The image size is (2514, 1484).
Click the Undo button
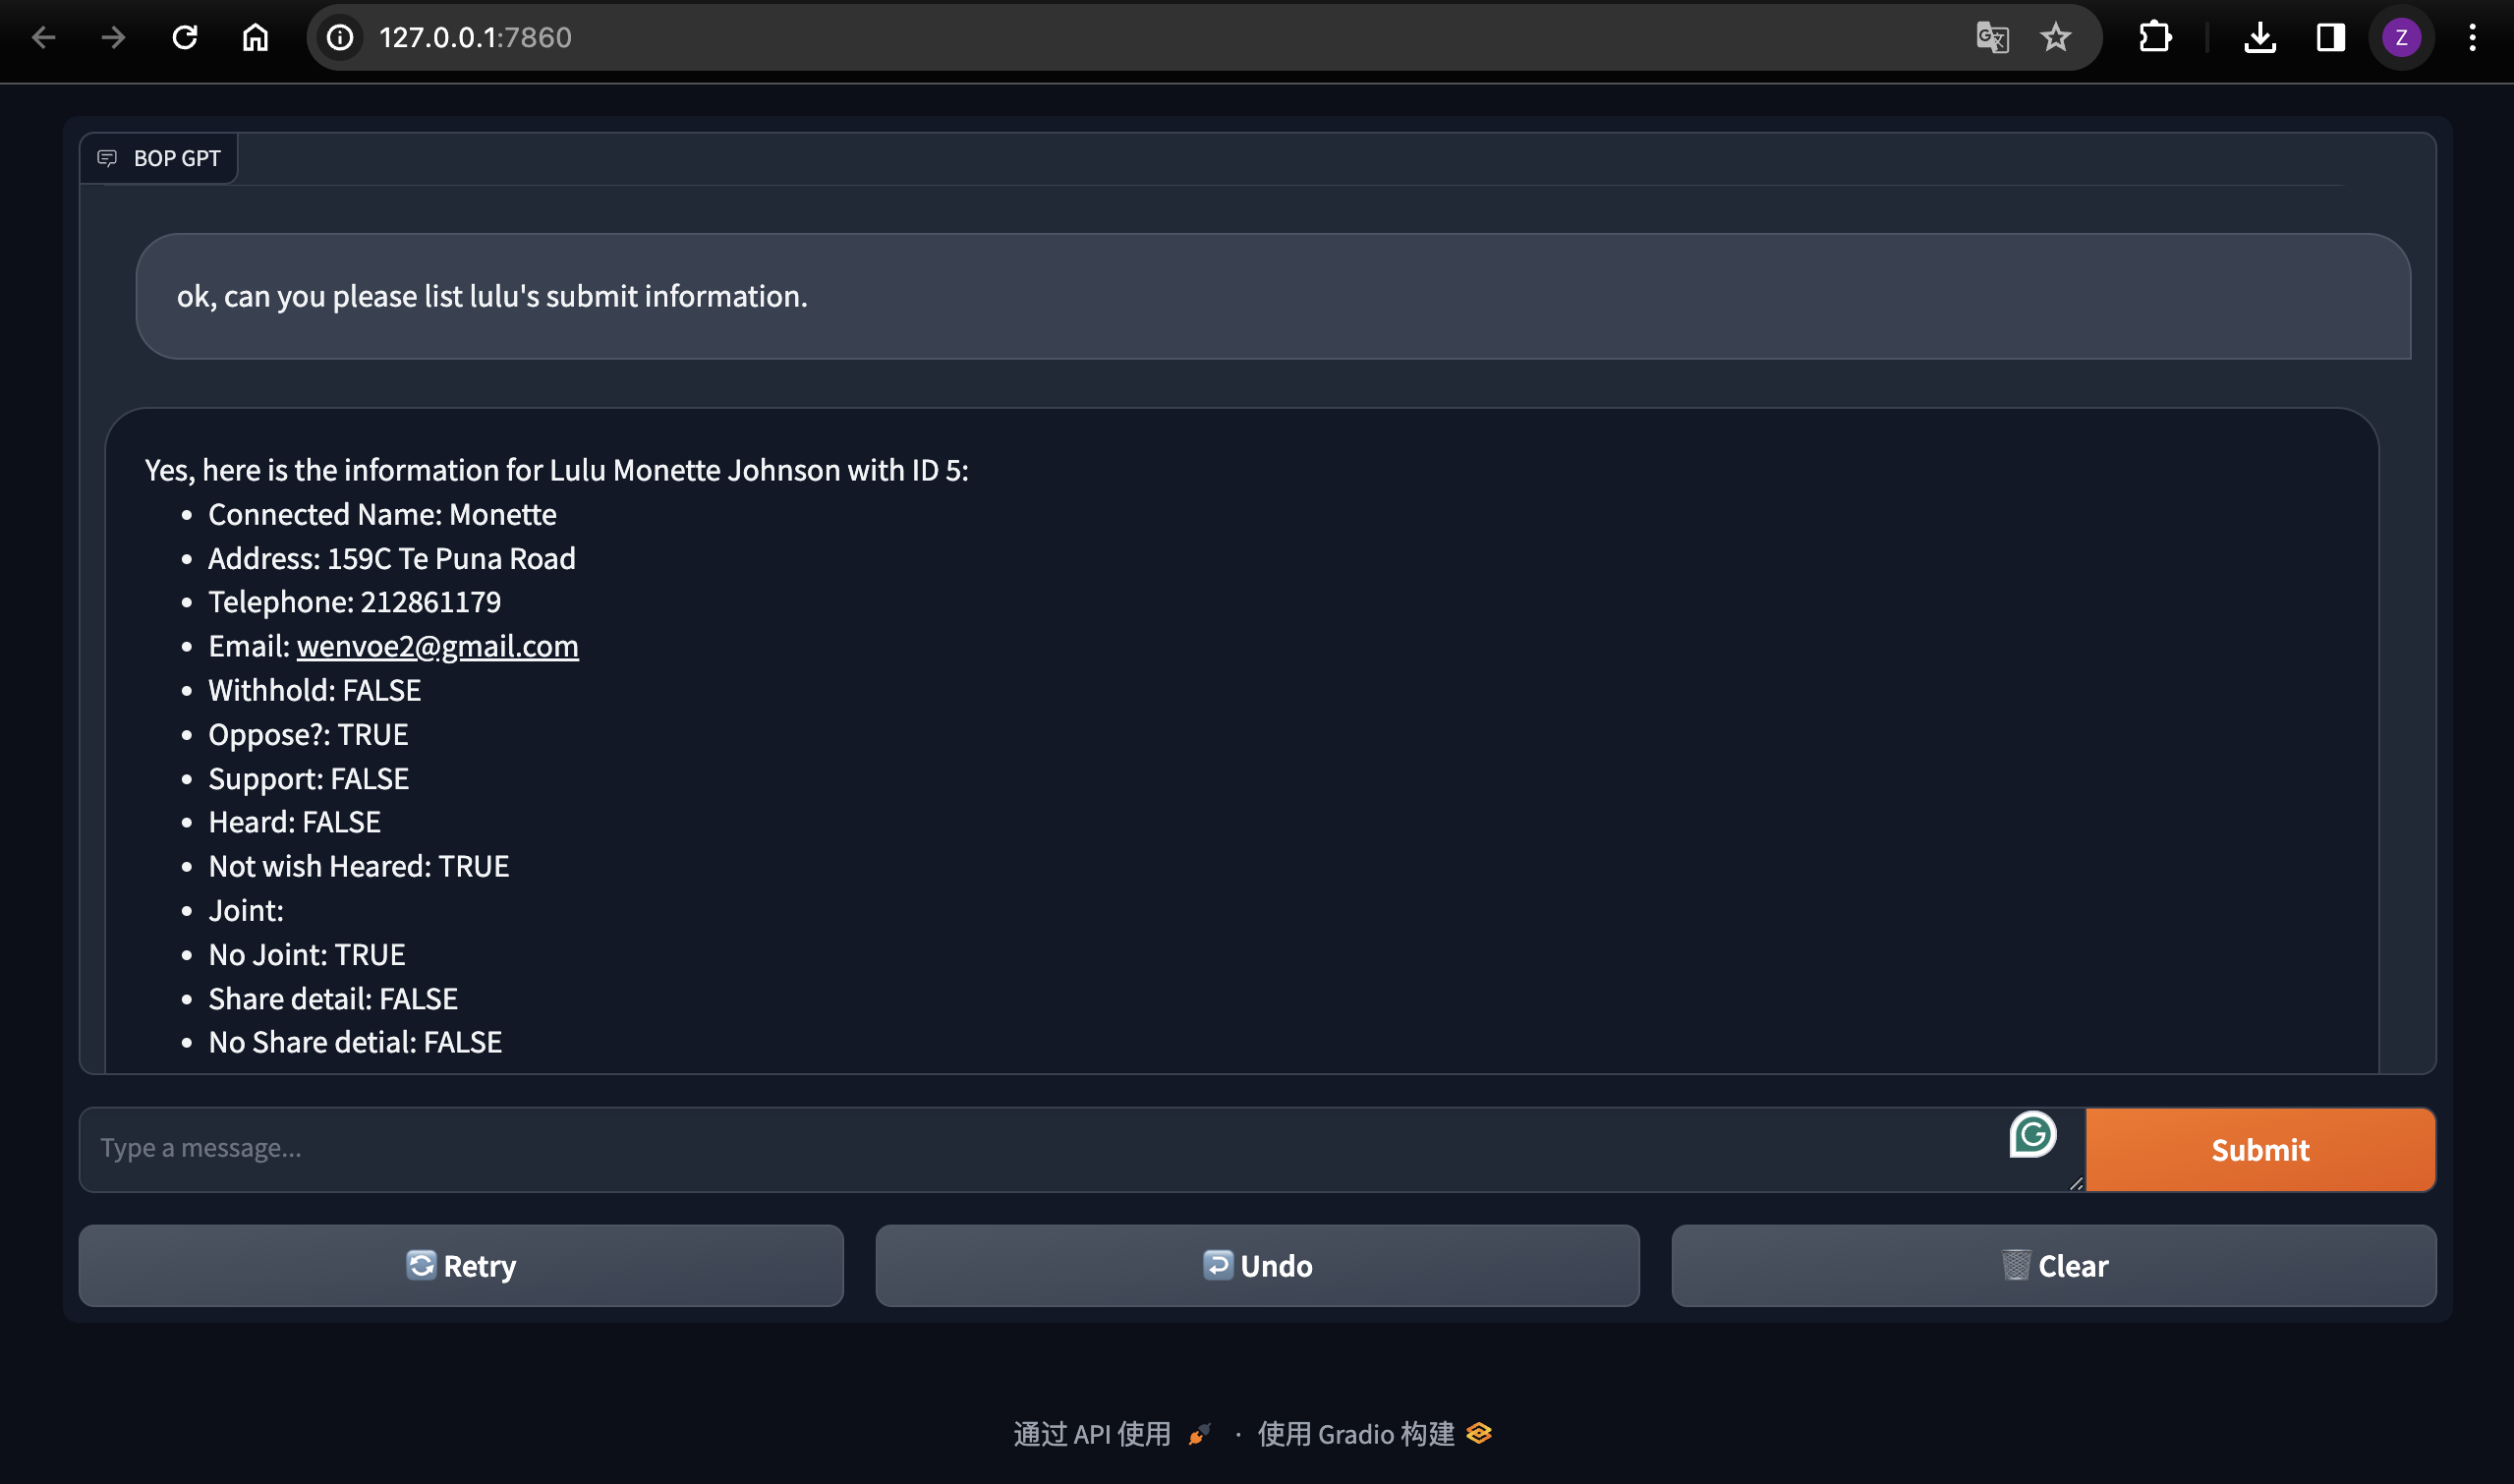click(1257, 1266)
